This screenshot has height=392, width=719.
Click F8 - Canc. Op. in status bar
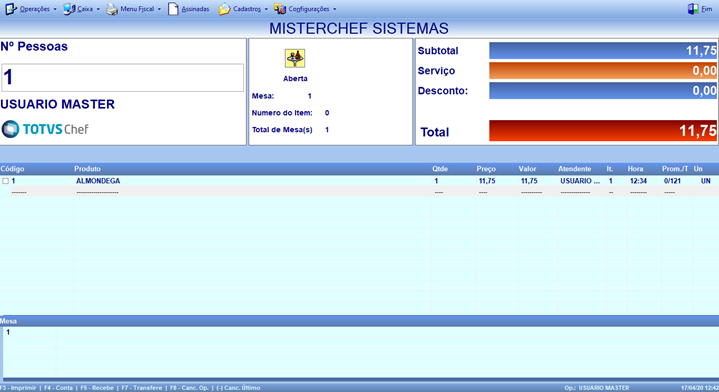(x=189, y=388)
